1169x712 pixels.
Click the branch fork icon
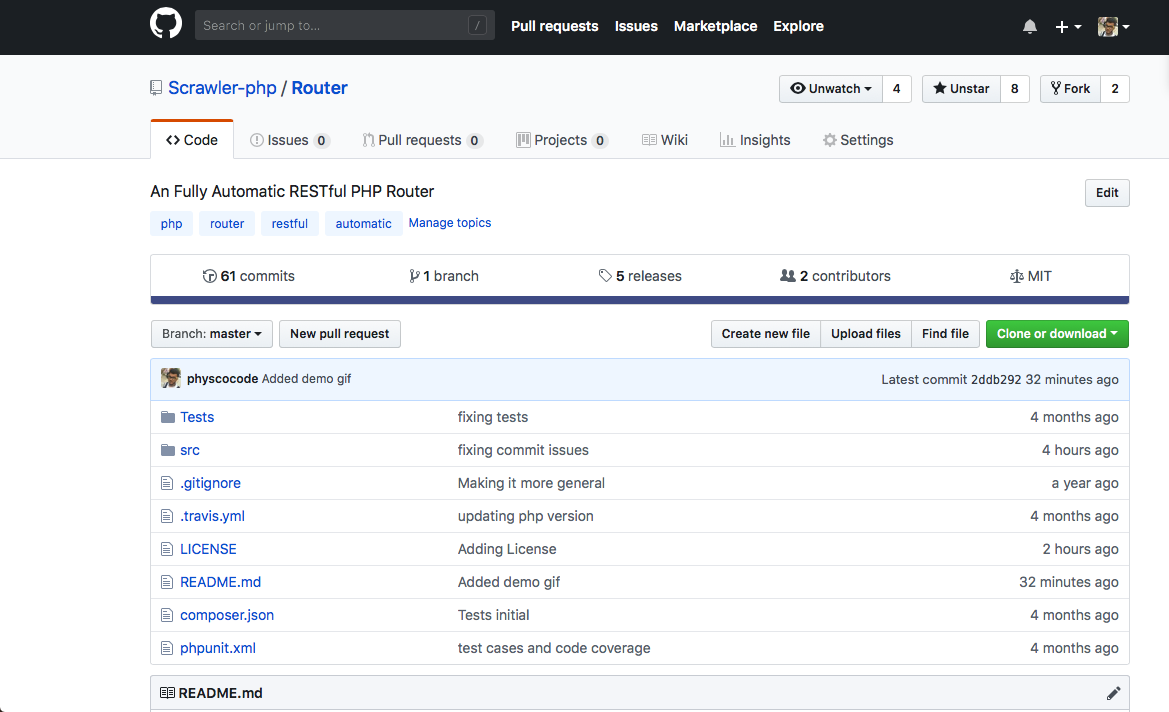414,276
